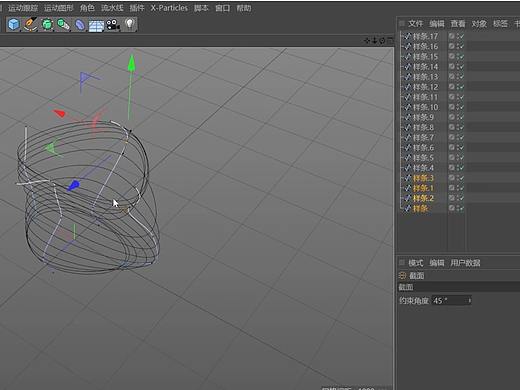Image resolution: width=520 pixels, height=390 pixels.
Task: Click the Object Manager panel grip icon
Action: point(402,23)
